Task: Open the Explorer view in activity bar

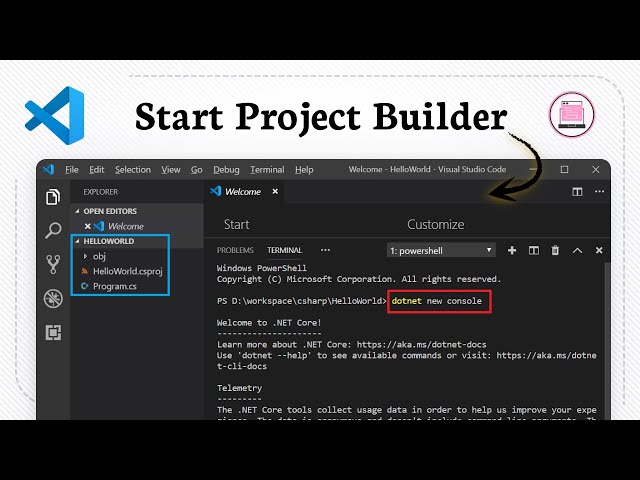Action: pos(53,197)
